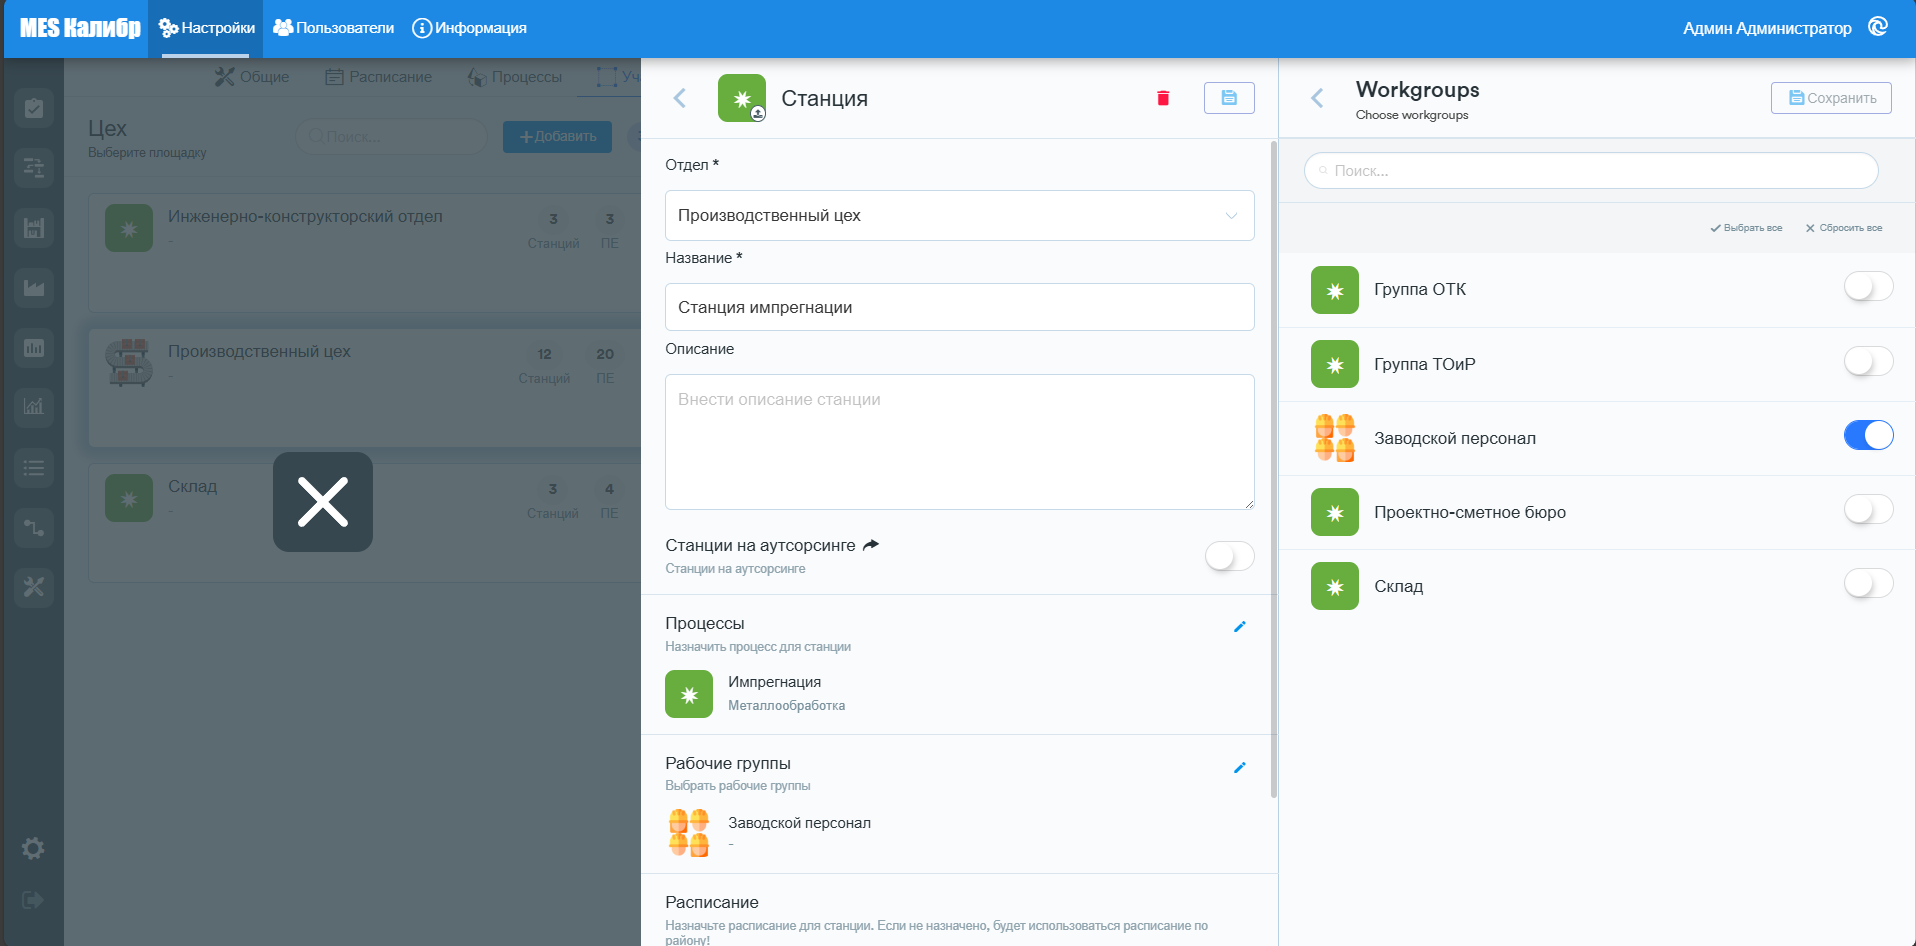Image resolution: width=1916 pixels, height=946 pixels.
Task: Click the factory sidebar icon
Action: [x=34, y=228]
